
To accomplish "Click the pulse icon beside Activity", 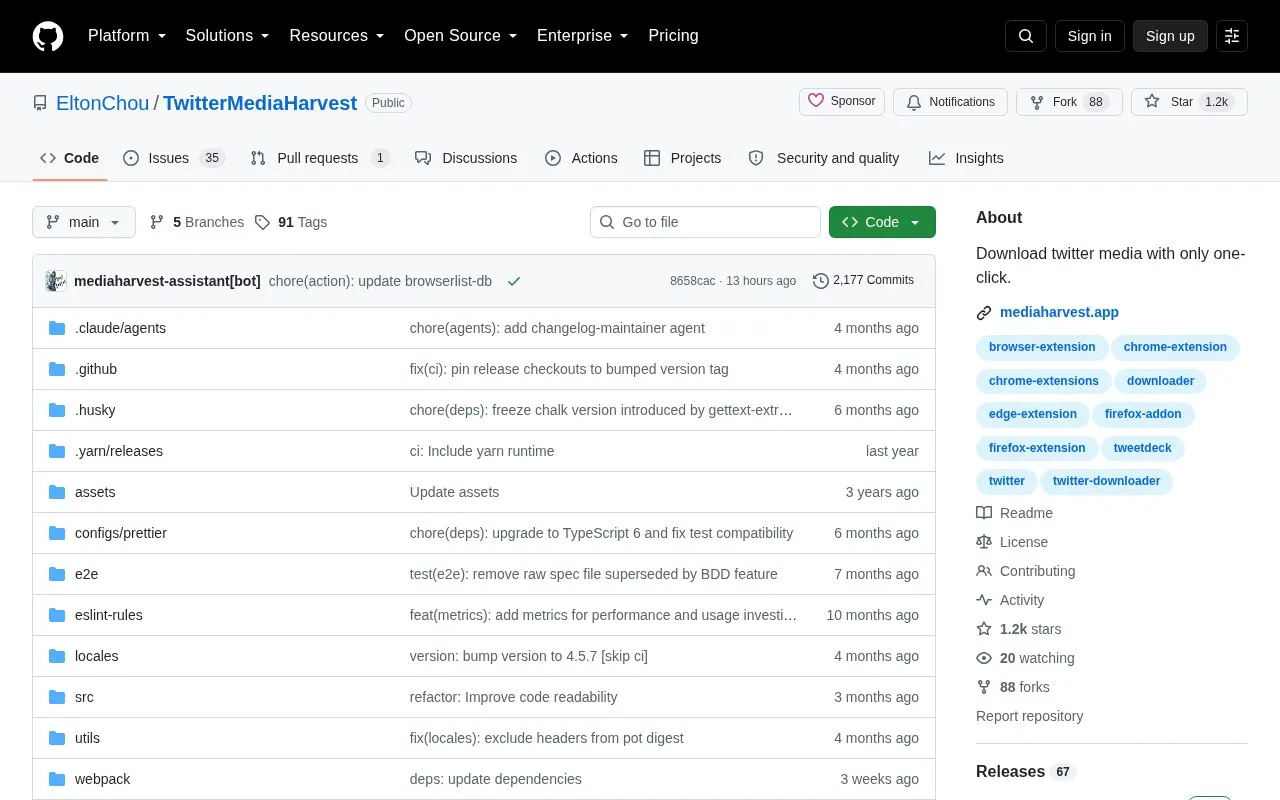I will (984, 600).
